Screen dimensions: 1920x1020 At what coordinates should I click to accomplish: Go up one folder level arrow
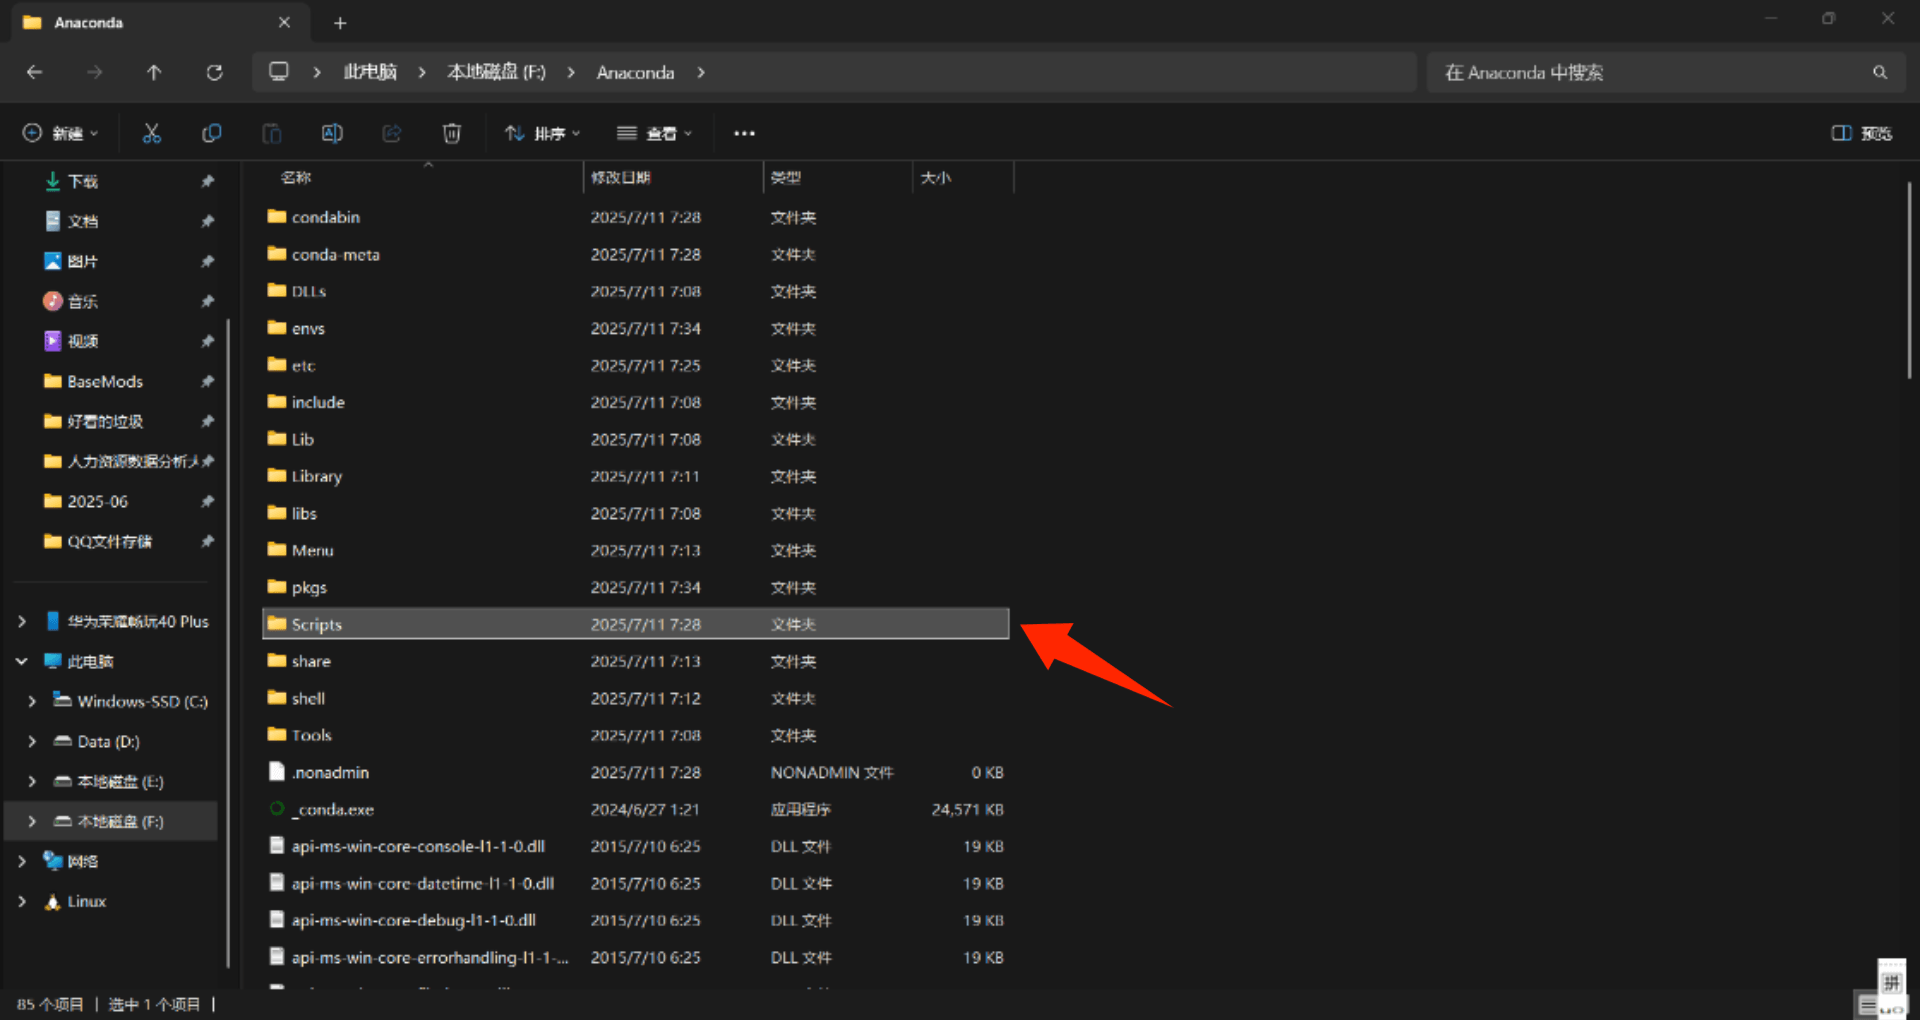154,72
